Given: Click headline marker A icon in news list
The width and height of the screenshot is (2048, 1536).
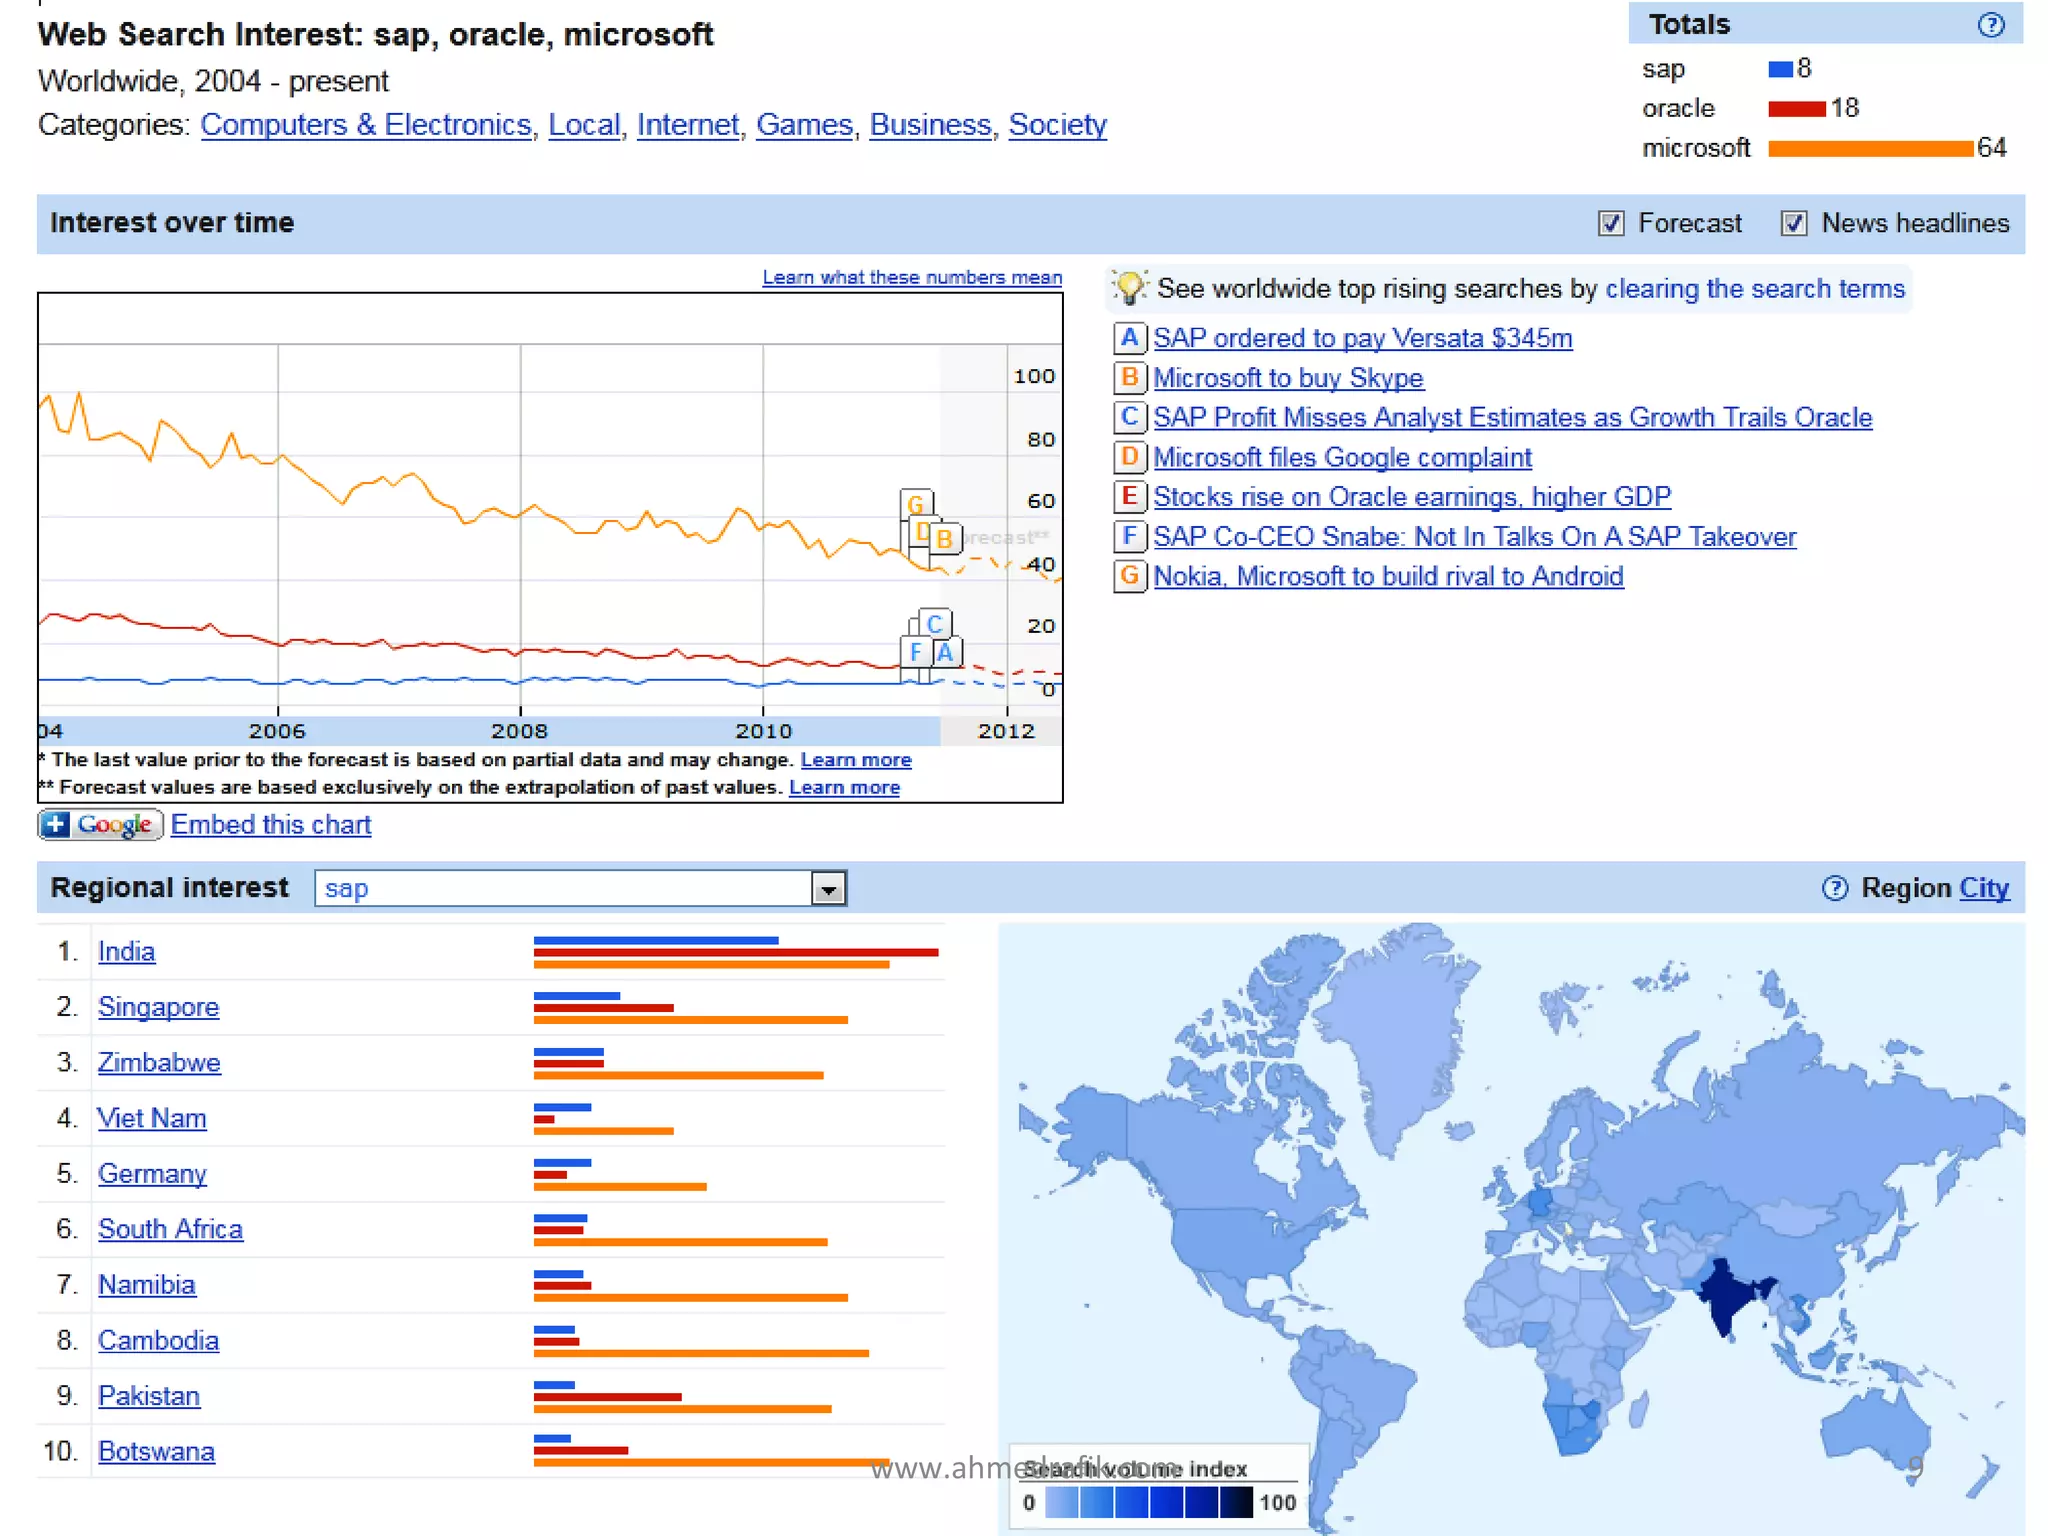Looking at the screenshot, I should click(x=1129, y=338).
